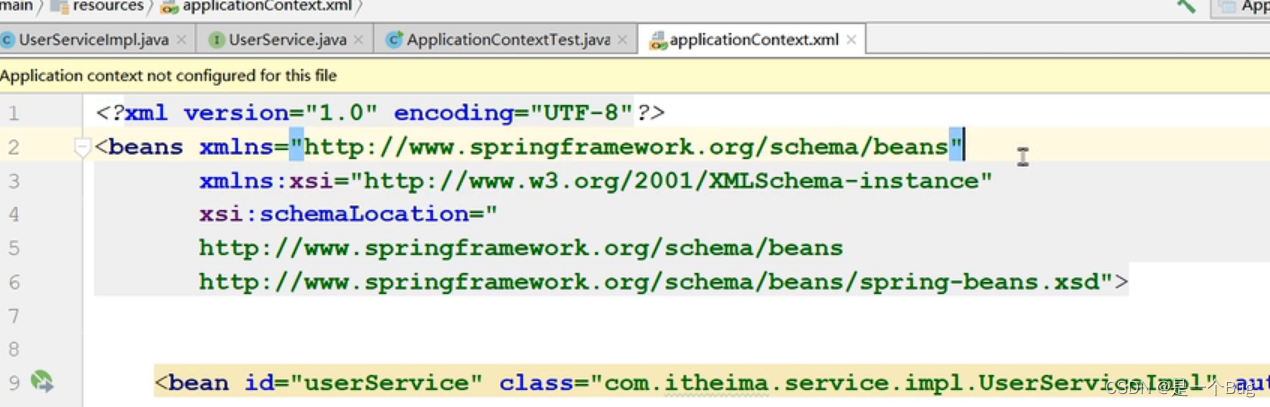Viewport: 1270px width, 407px height.
Task: Click the xmlns beans namespace URL on line 2
Action: coord(626,147)
